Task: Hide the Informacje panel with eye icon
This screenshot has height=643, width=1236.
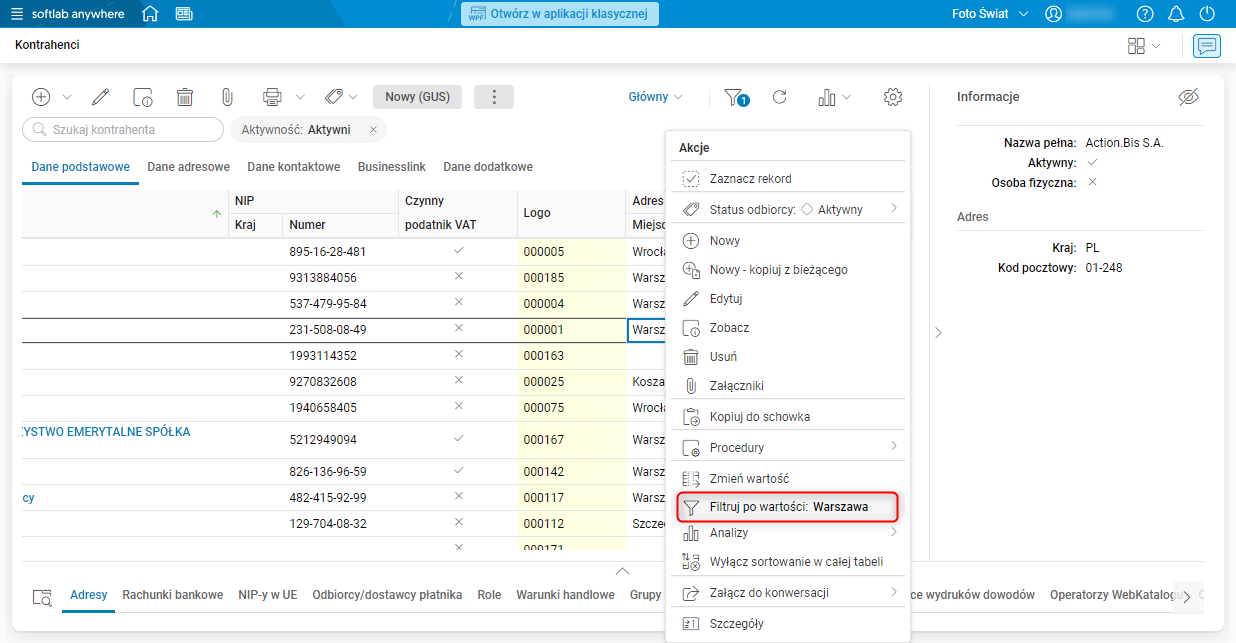Action: tap(1187, 97)
